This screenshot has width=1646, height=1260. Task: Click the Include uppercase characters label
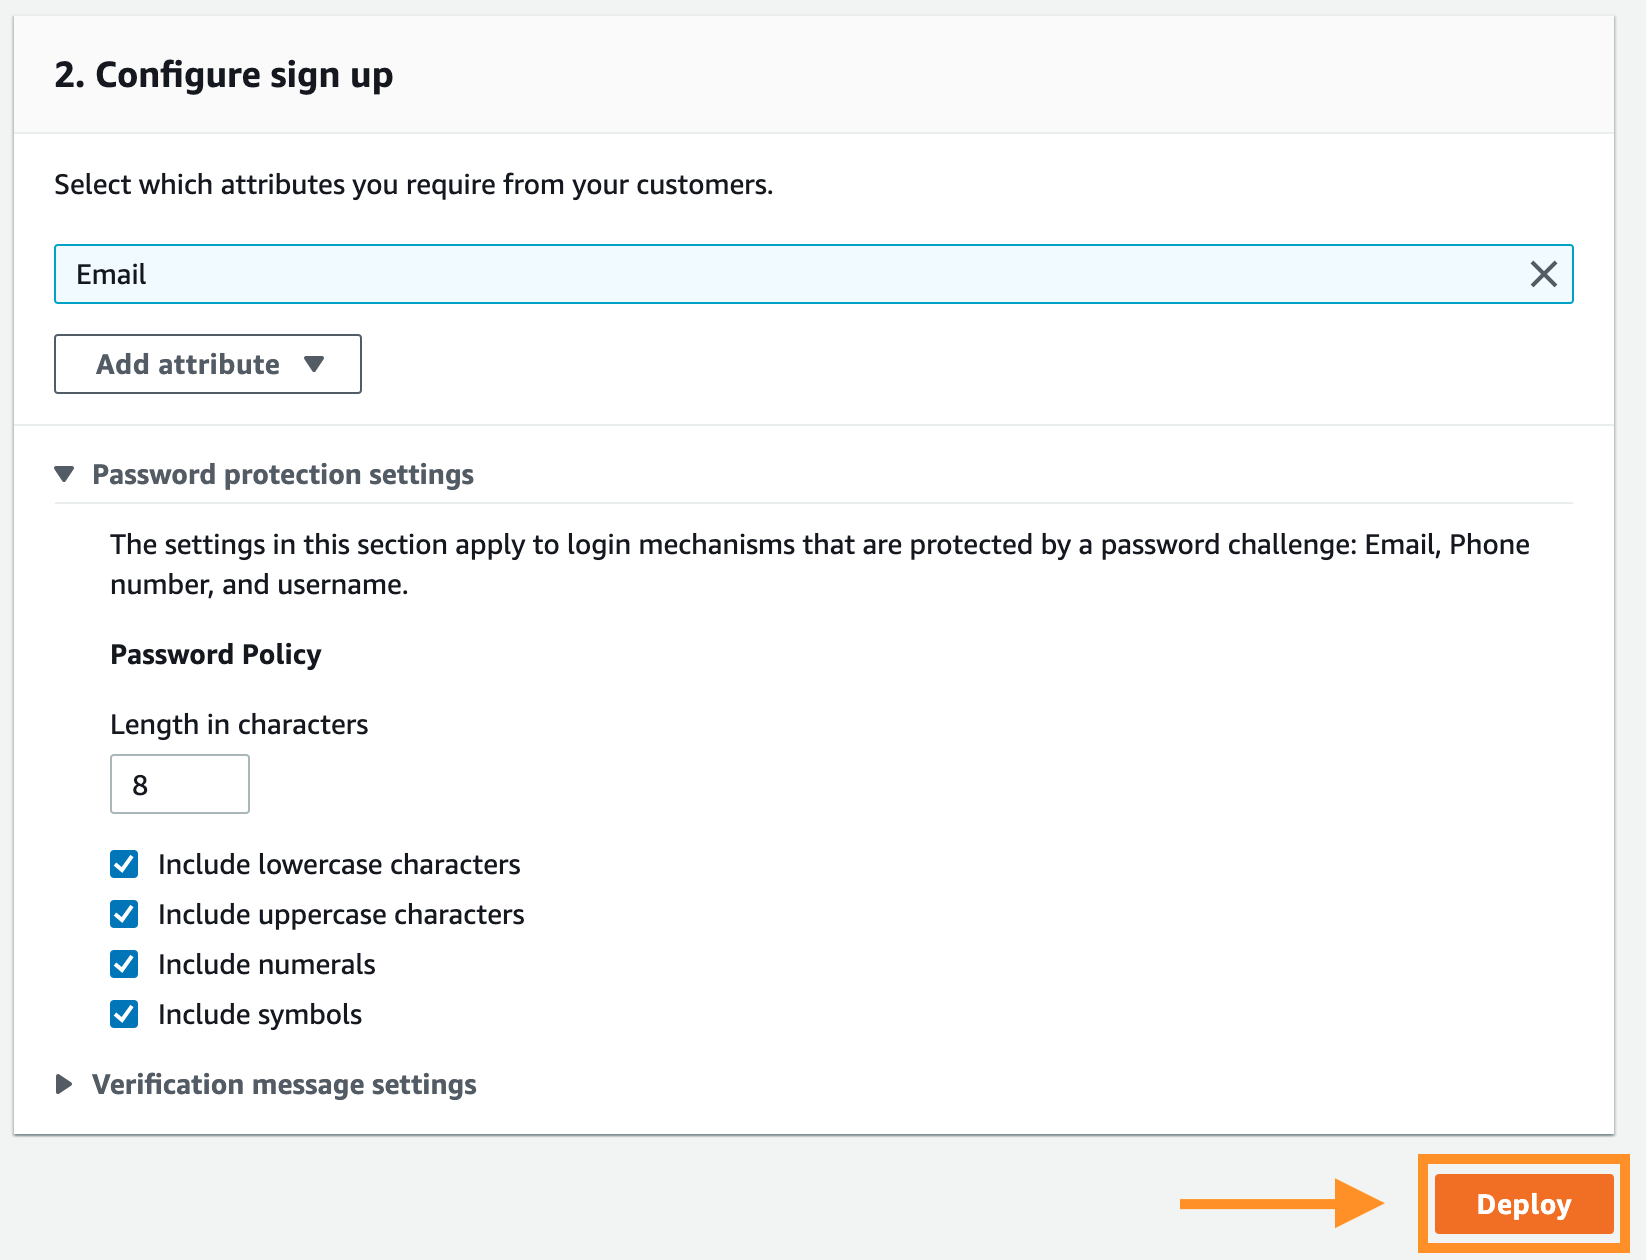[x=341, y=914]
